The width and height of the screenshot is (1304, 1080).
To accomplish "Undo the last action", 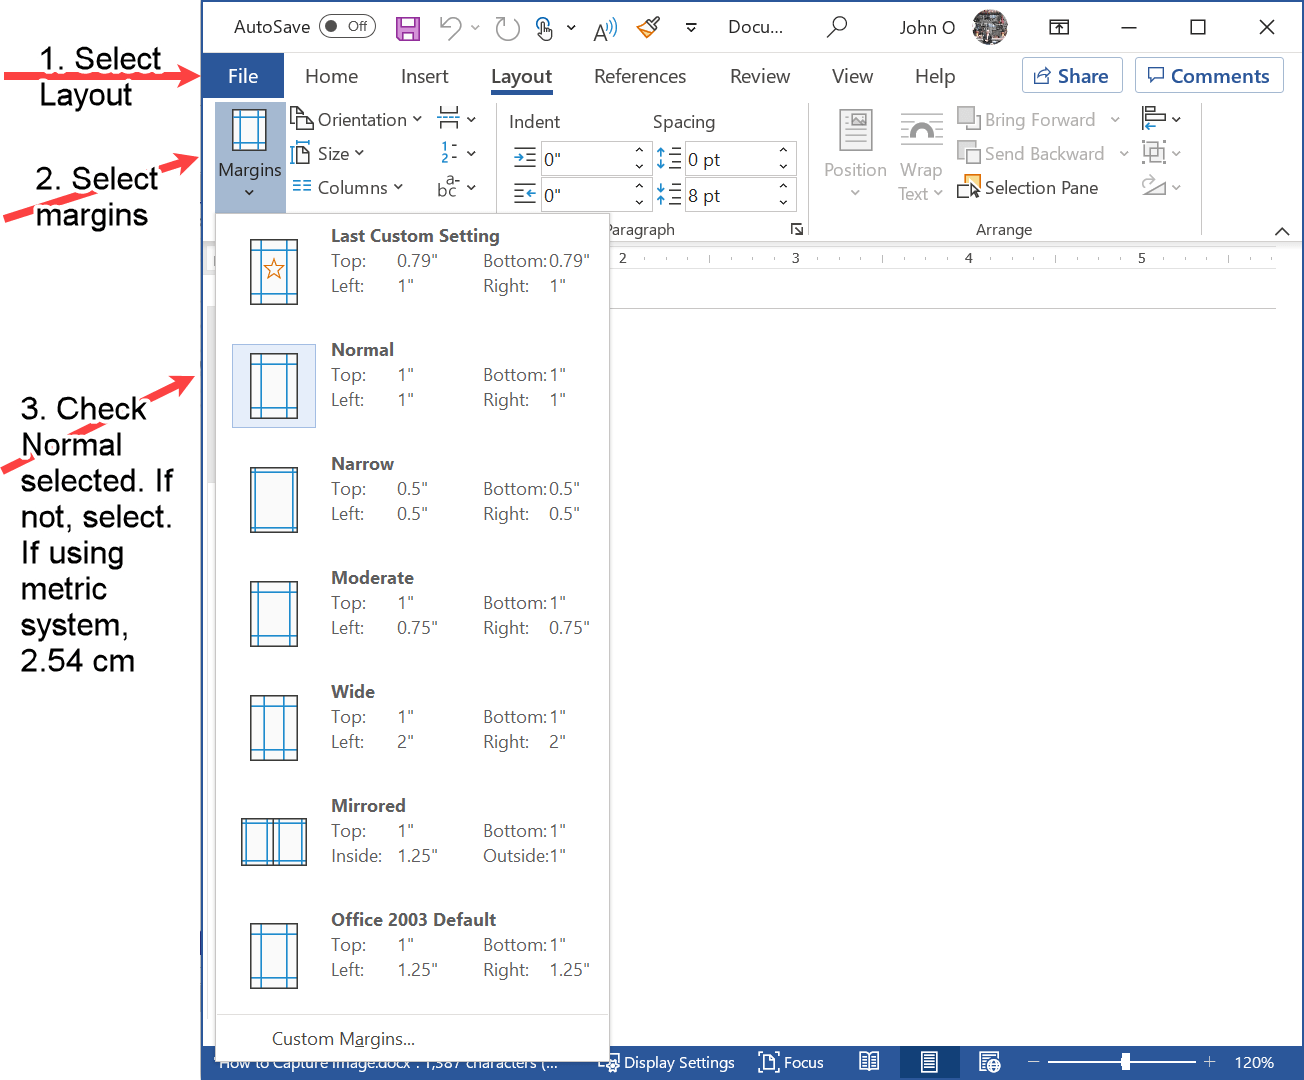I will pos(450,28).
